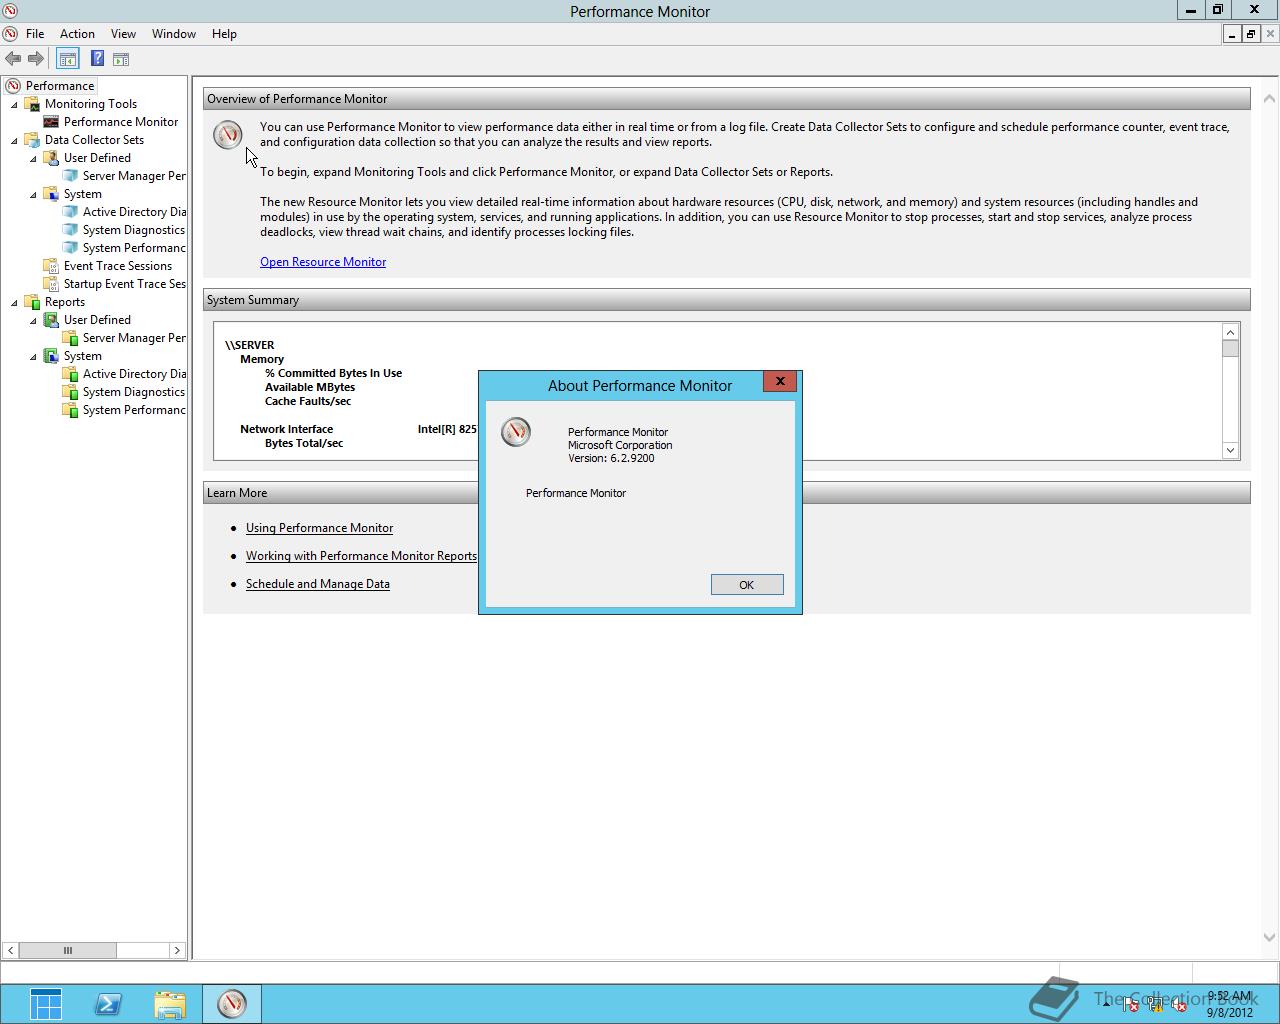Open the Help menu
This screenshot has height=1024, width=1280.
(x=224, y=34)
